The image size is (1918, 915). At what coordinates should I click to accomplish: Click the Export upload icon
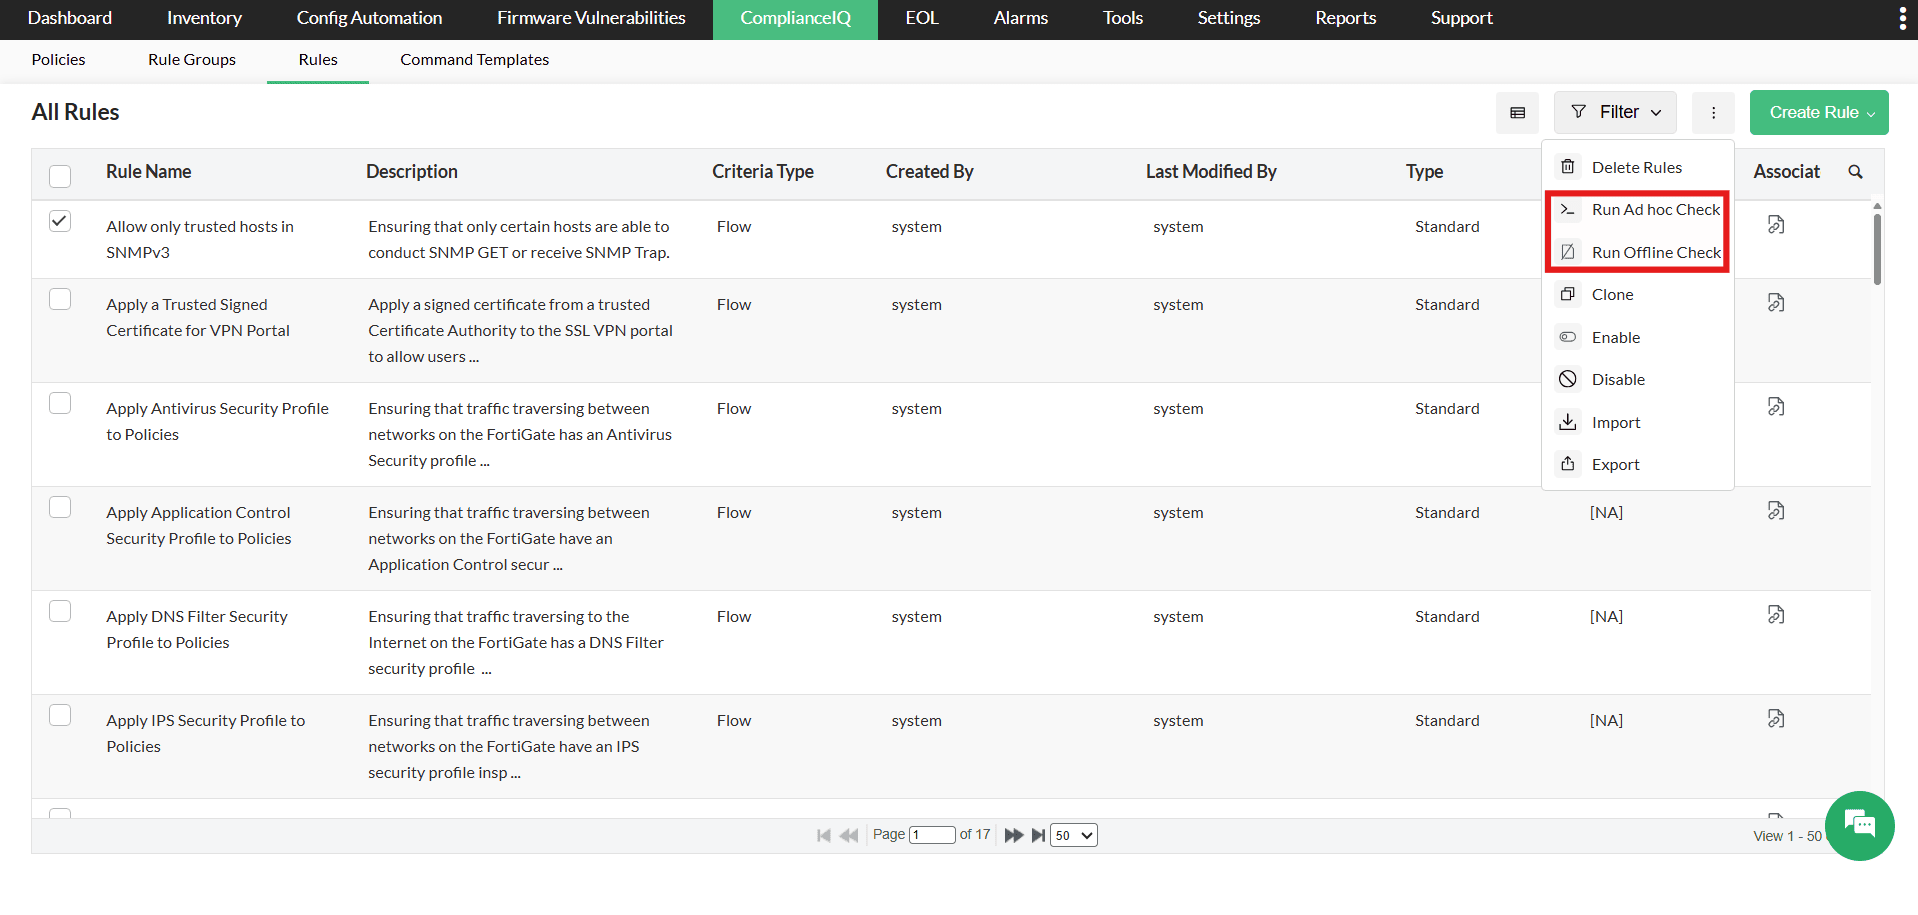(x=1568, y=464)
